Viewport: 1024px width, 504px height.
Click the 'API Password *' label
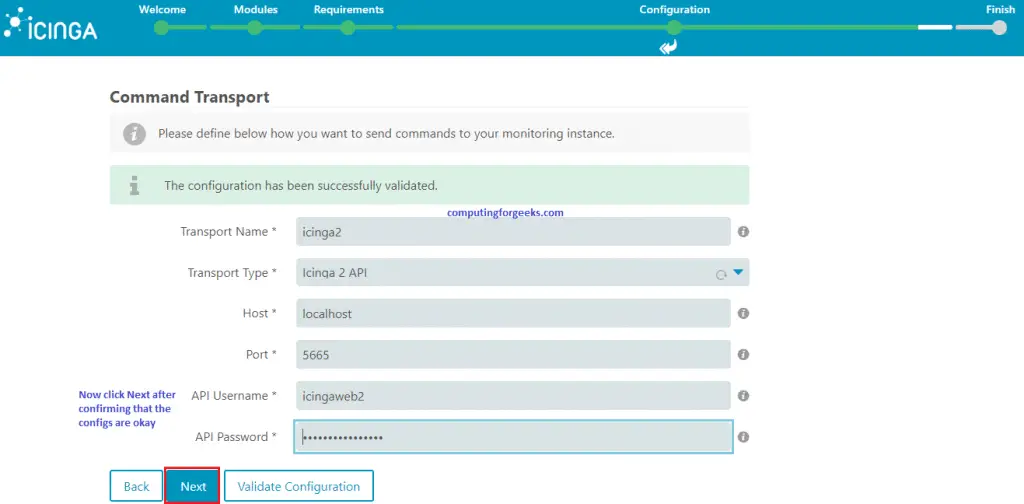[236, 437]
